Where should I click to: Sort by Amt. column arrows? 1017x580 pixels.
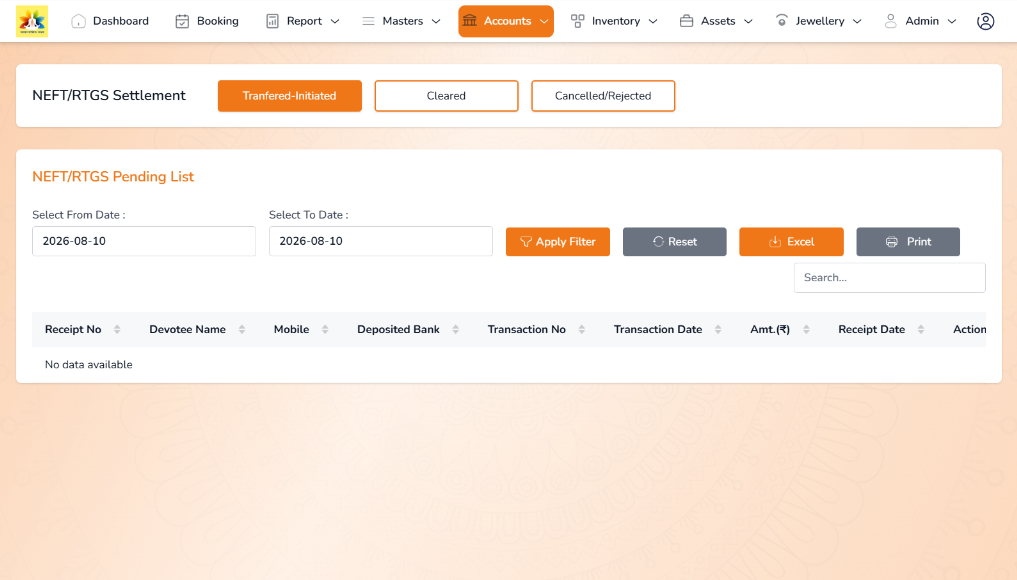[806, 330]
